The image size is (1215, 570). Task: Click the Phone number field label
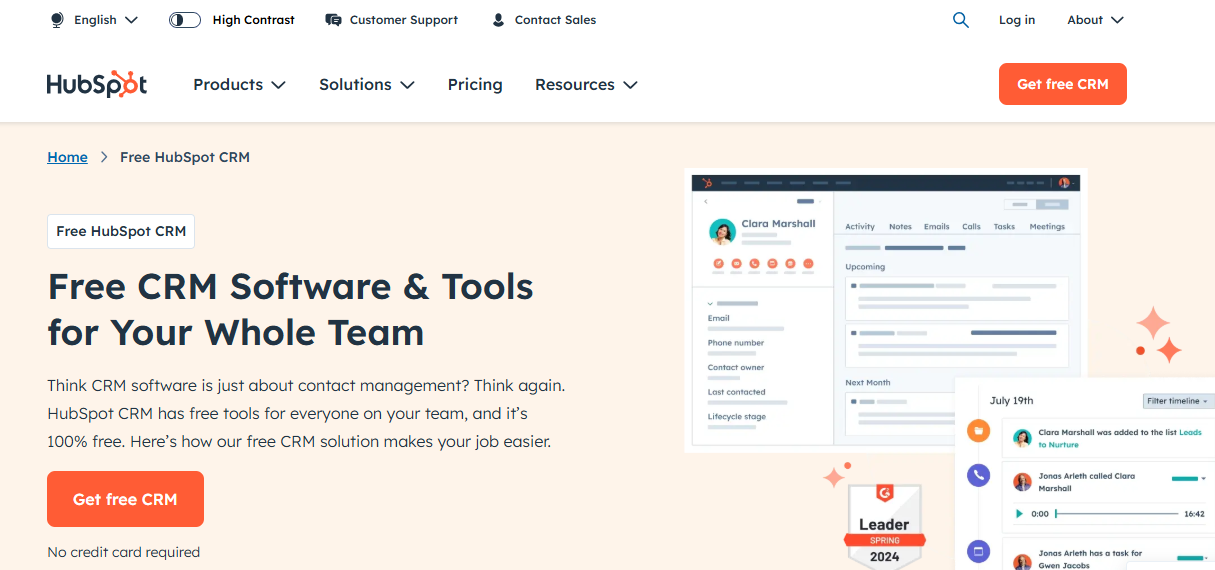(736, 343)
